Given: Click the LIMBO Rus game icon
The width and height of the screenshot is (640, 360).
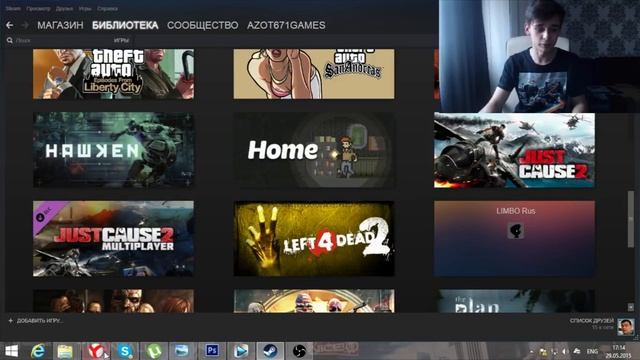Looking at the screenshot, I should pos(516,231).
